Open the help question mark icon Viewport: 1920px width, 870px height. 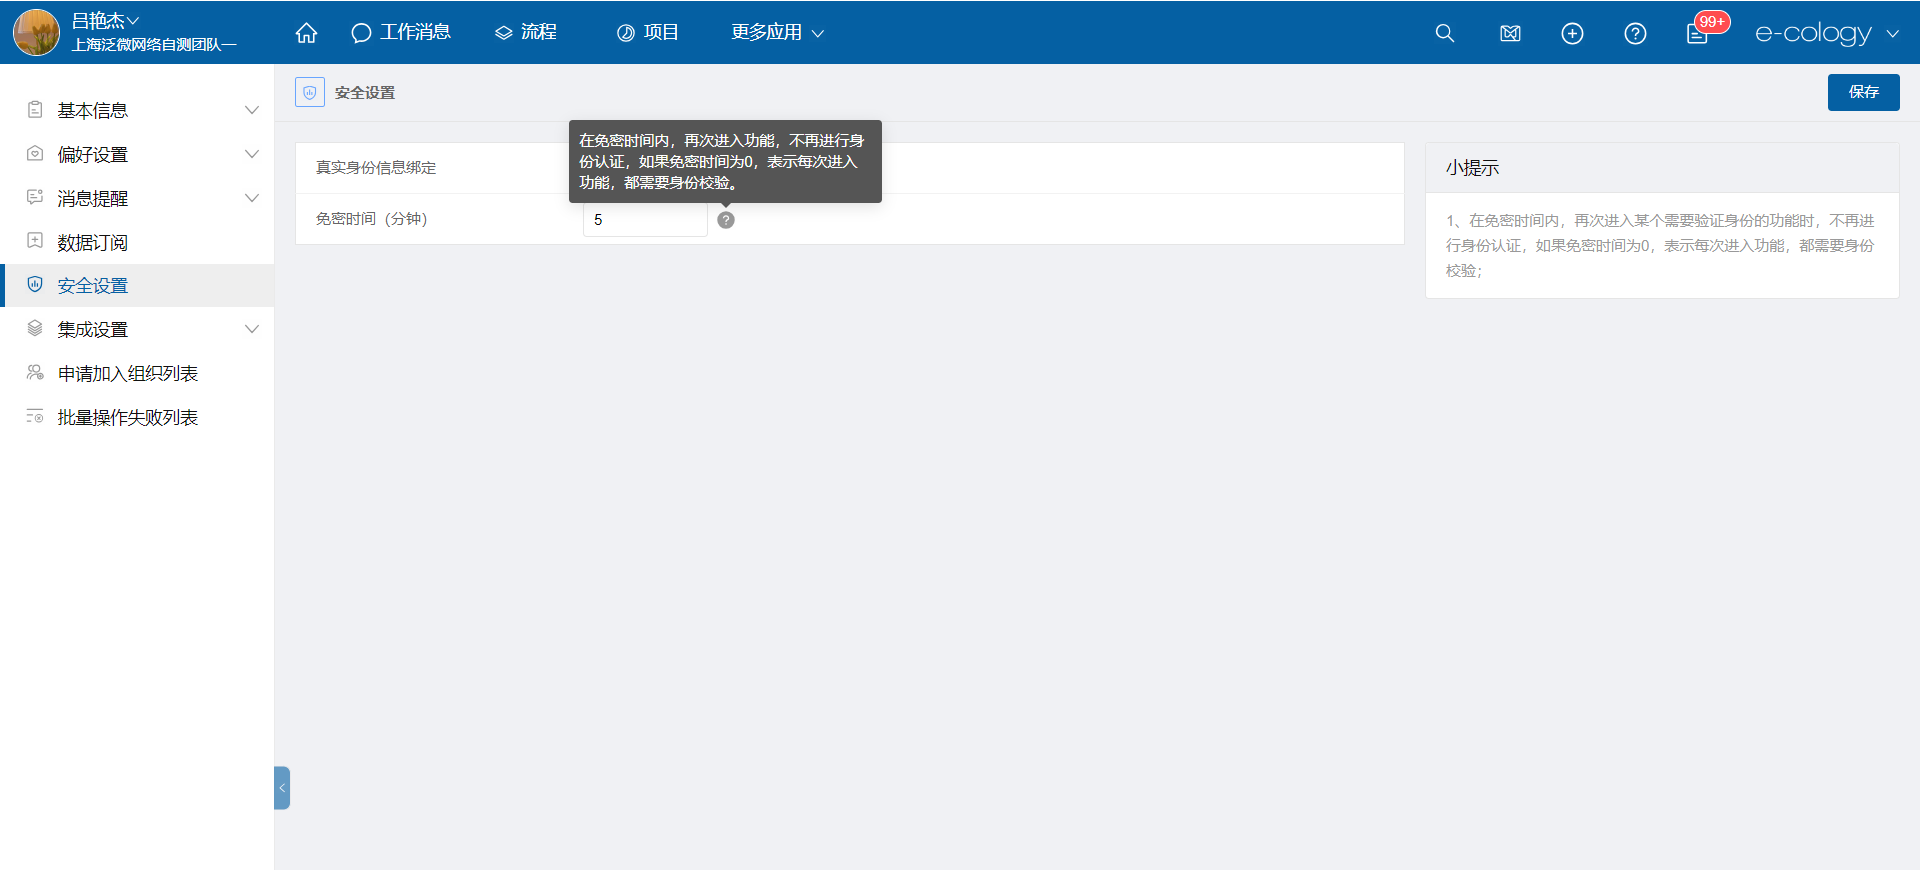coord(1635,33)
